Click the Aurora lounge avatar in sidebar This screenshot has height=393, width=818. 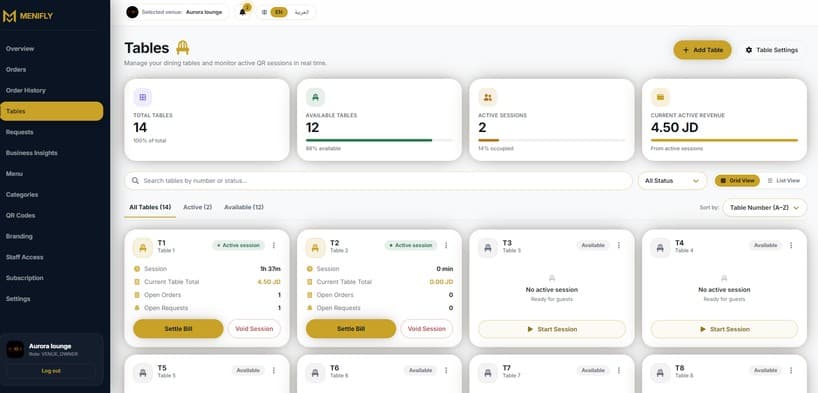tap(15, 349)
